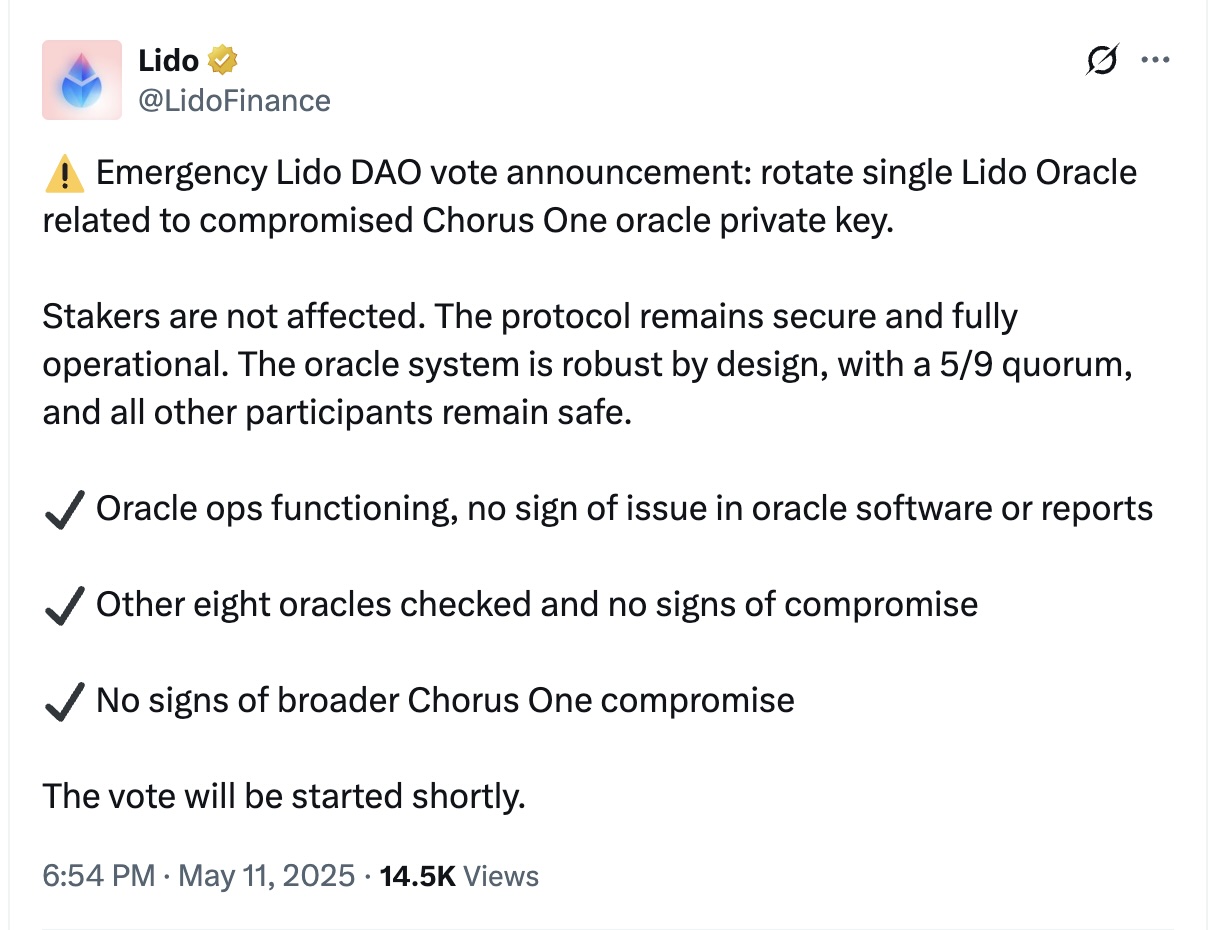
Task: Click the Stakers are not affected paragraph
Action: coord(587,365)
